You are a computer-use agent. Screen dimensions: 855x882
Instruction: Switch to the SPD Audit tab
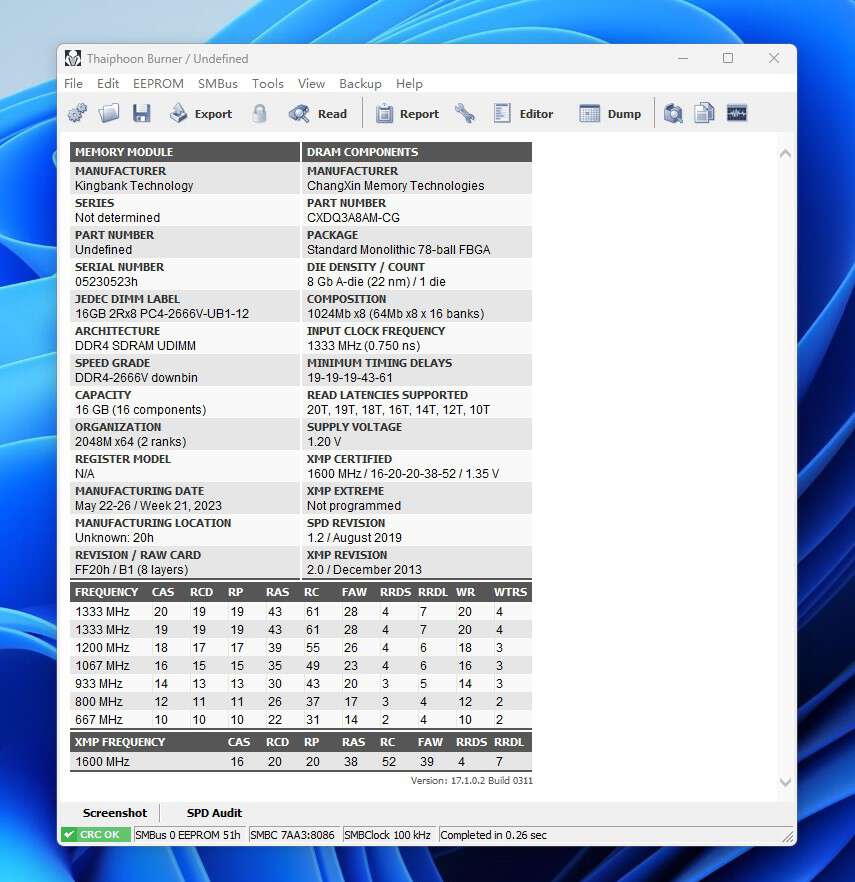click(214, 813)
